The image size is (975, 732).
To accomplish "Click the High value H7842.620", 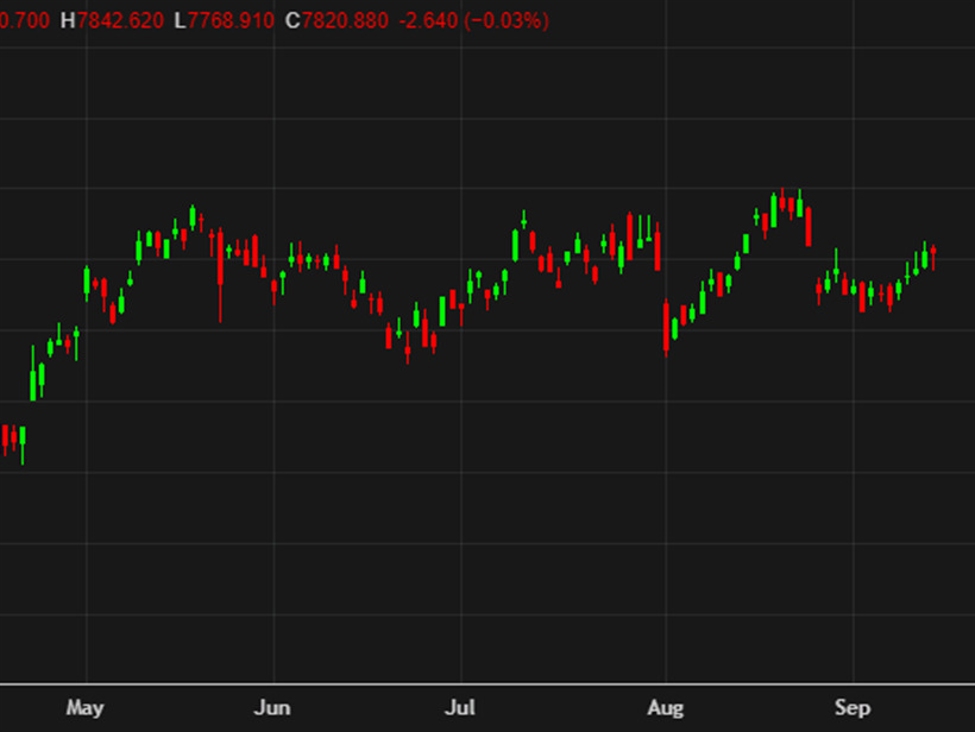I will pyautogui.click(x=112, y=20).
